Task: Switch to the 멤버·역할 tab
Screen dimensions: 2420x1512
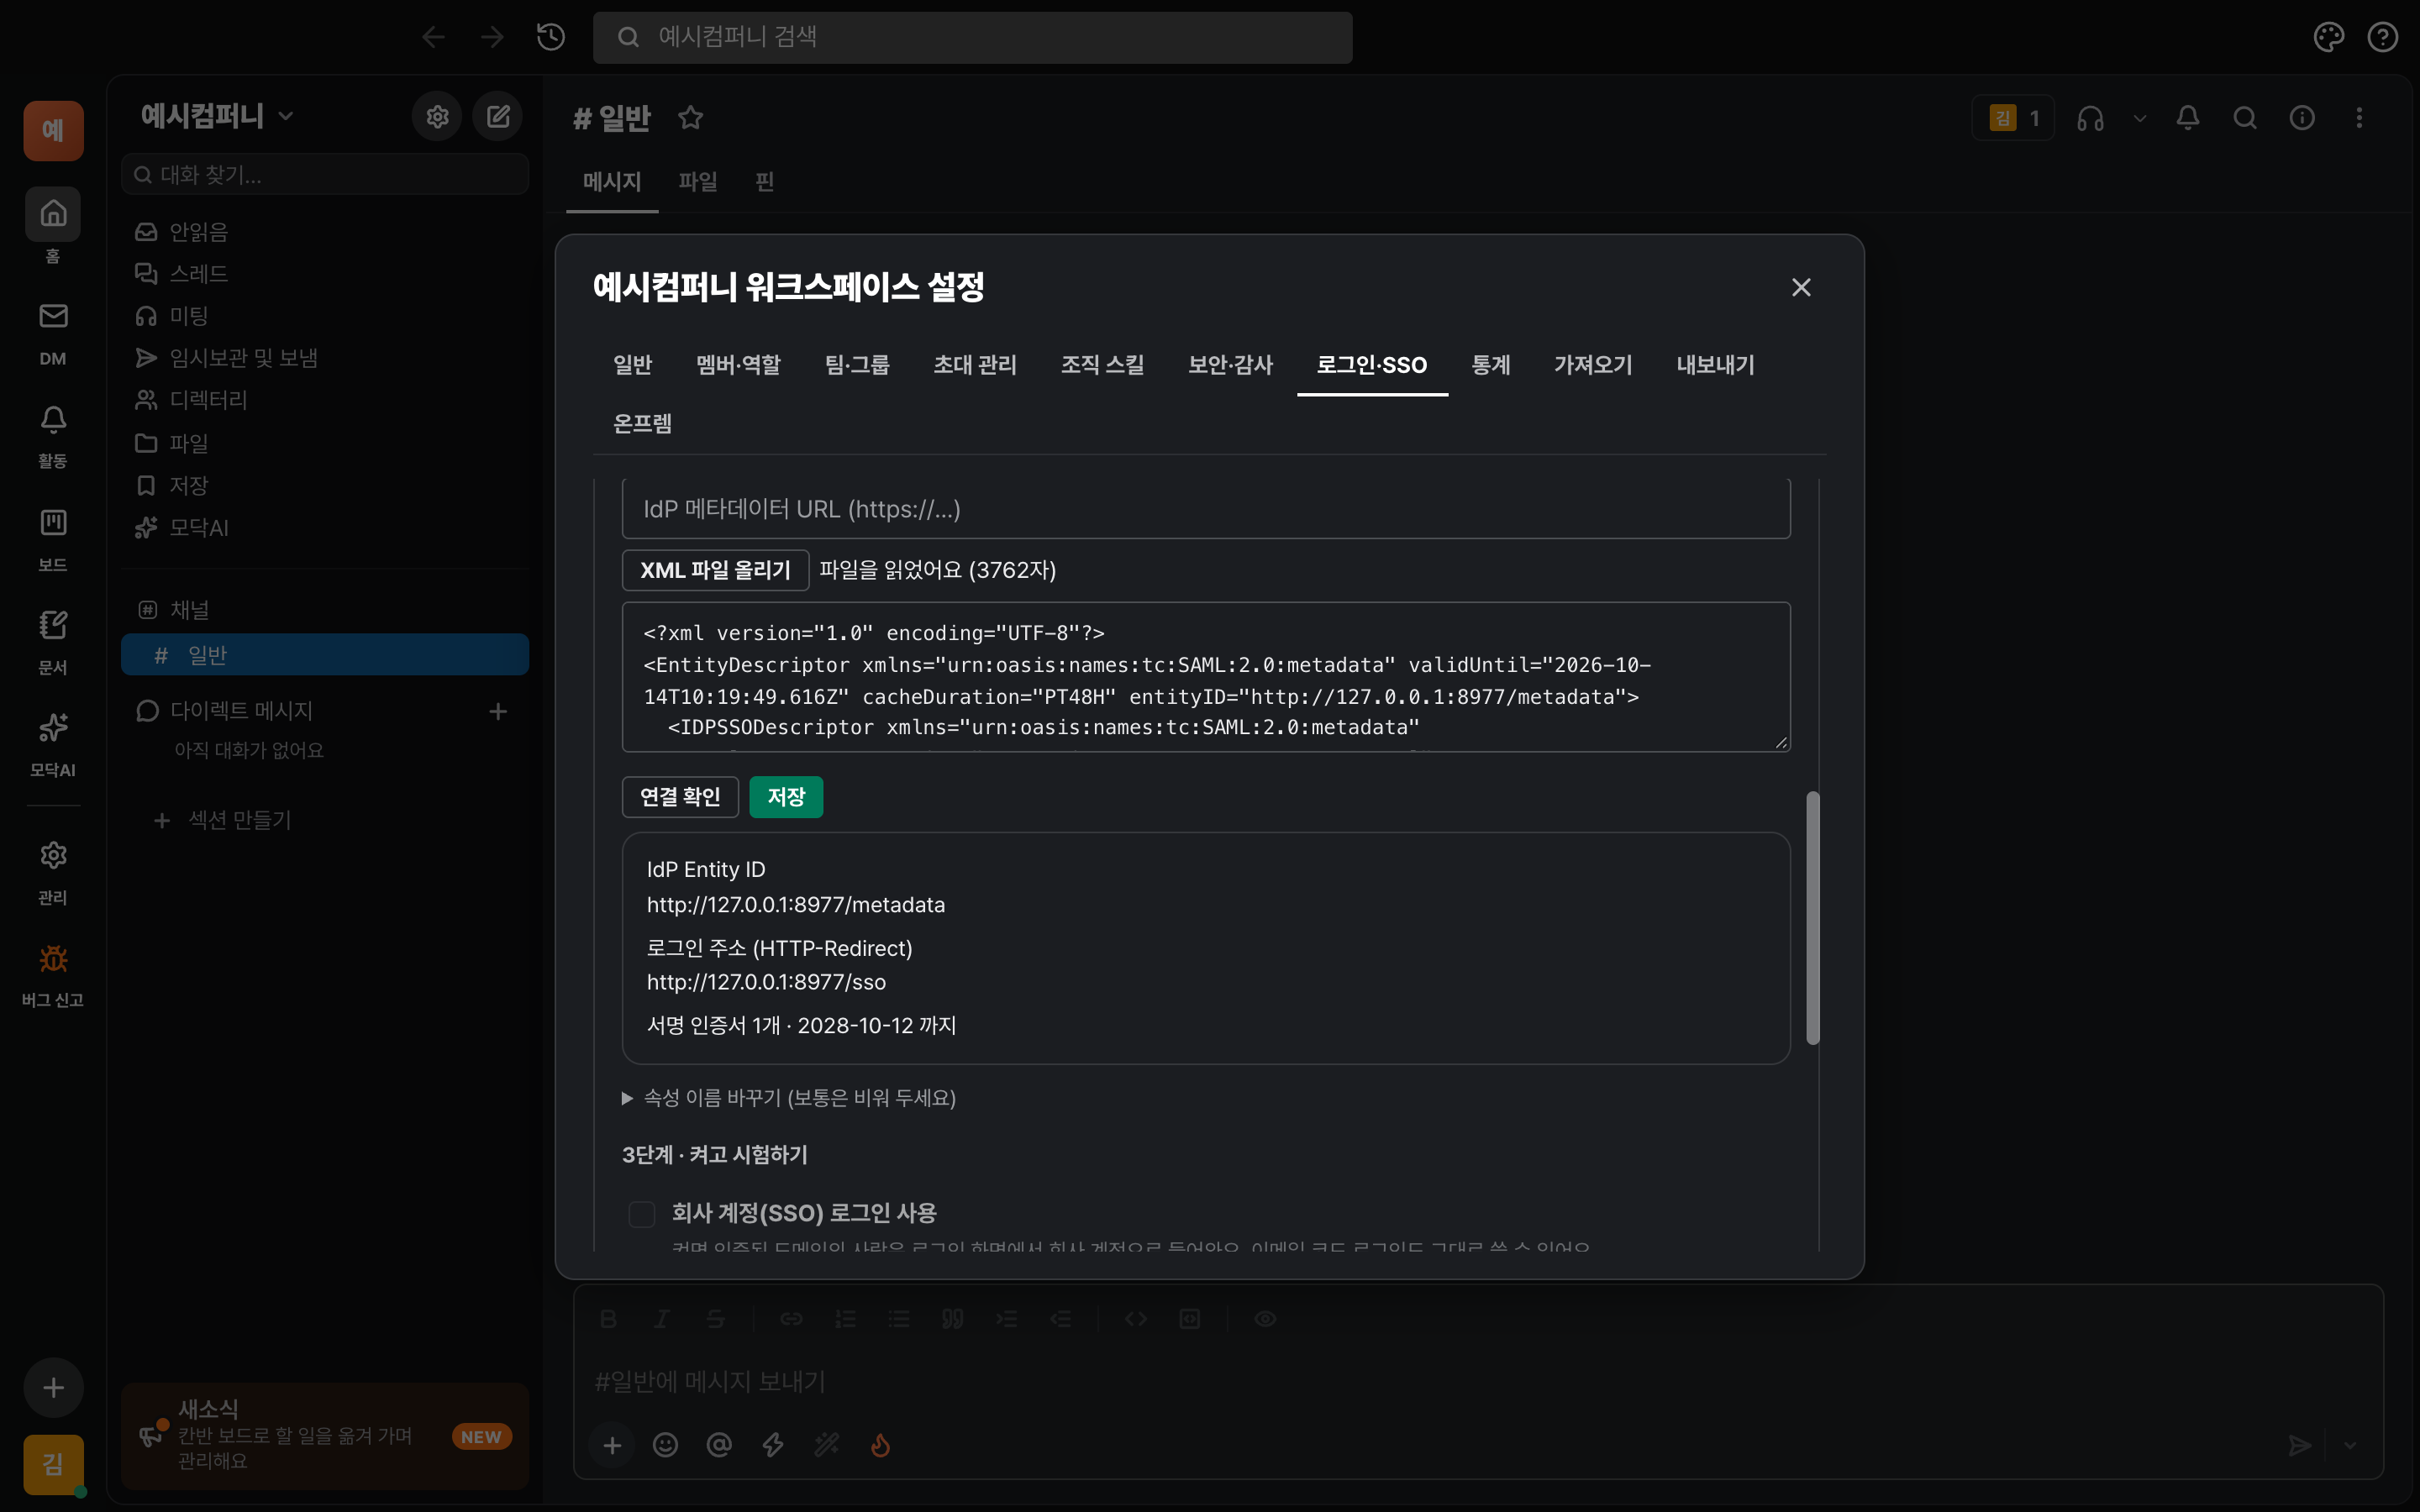Action: point(738,365)
